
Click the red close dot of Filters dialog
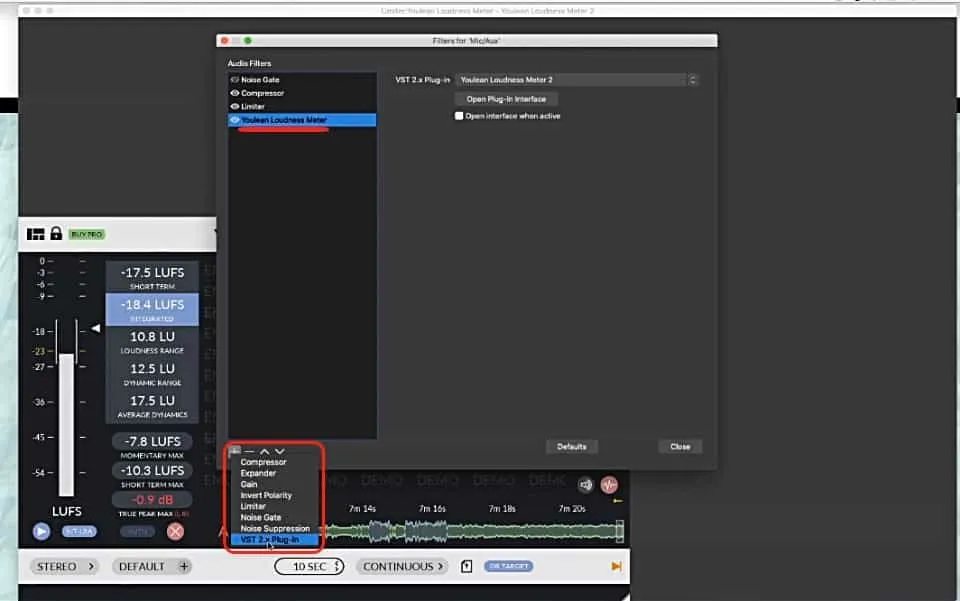225,40
